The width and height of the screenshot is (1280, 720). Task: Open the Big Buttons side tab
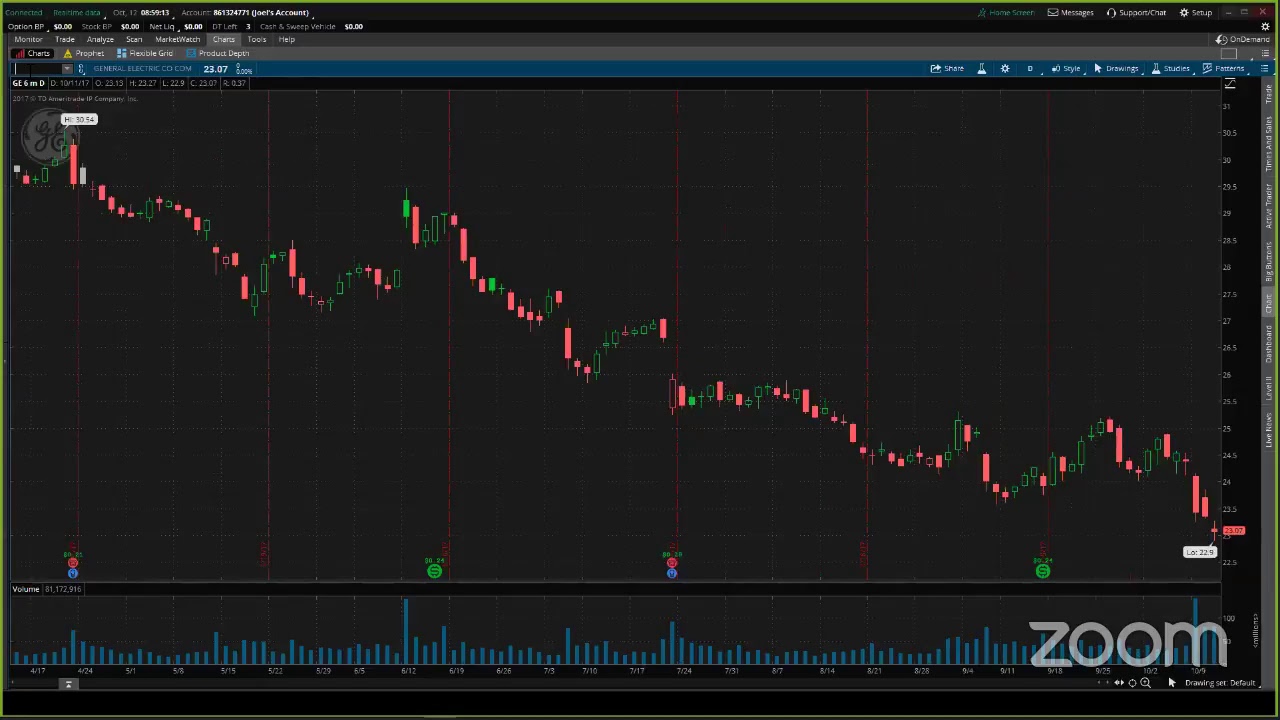tap(1269, 261)
